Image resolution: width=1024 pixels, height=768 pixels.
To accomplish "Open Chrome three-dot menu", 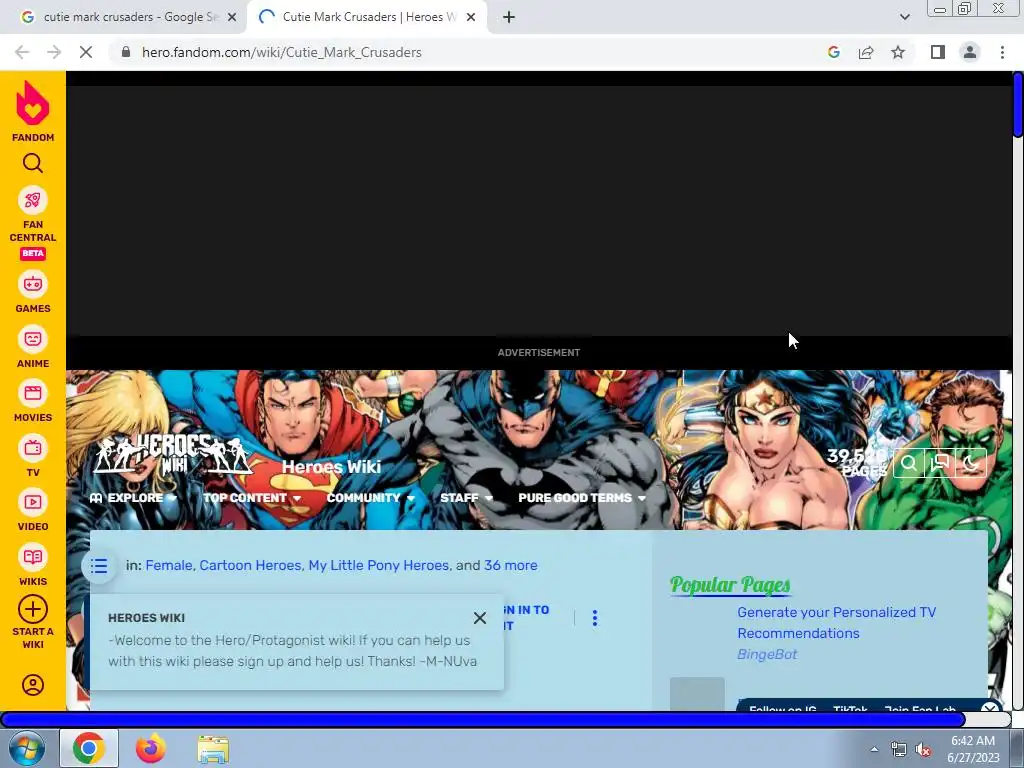I will click(1002, 52).
